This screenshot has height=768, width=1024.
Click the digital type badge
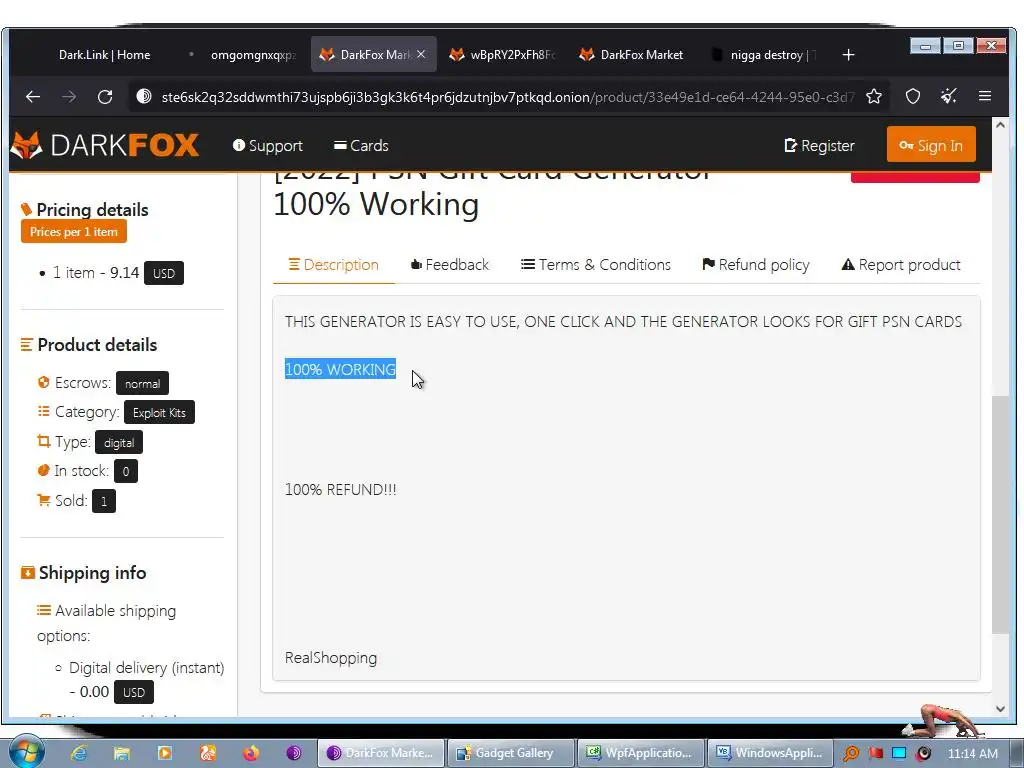119,442
